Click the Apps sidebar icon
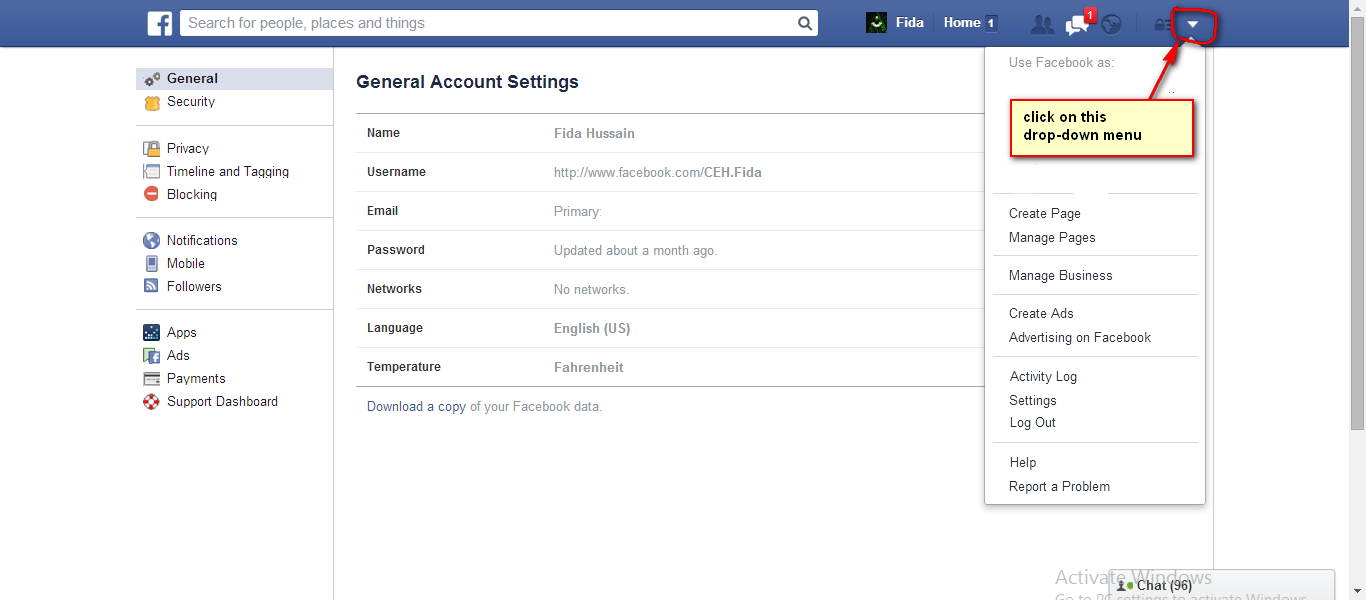 click(152, 332)
